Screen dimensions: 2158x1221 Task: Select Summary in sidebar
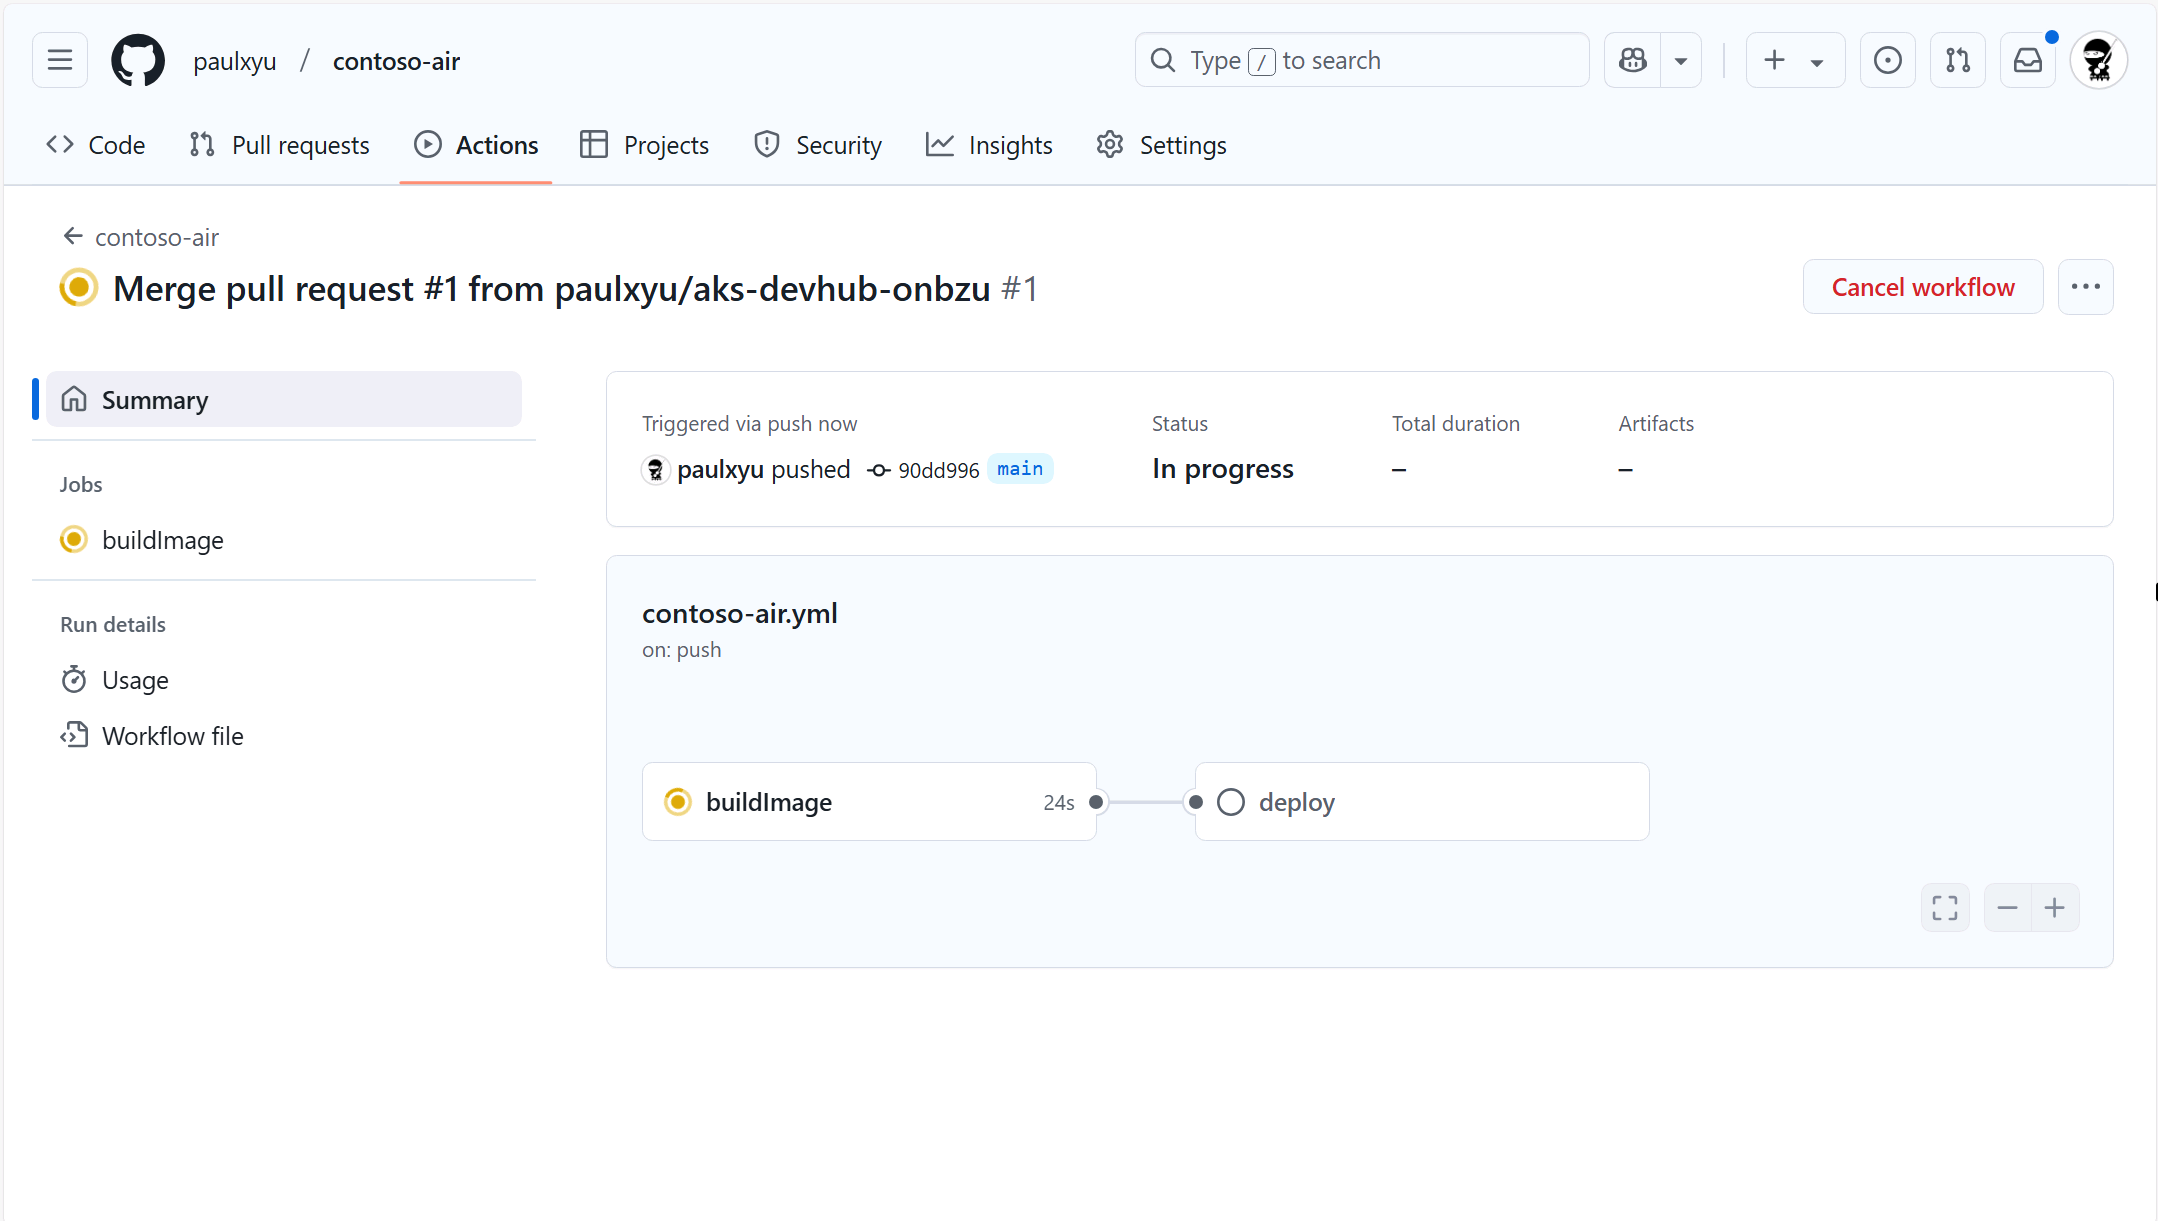284,400
